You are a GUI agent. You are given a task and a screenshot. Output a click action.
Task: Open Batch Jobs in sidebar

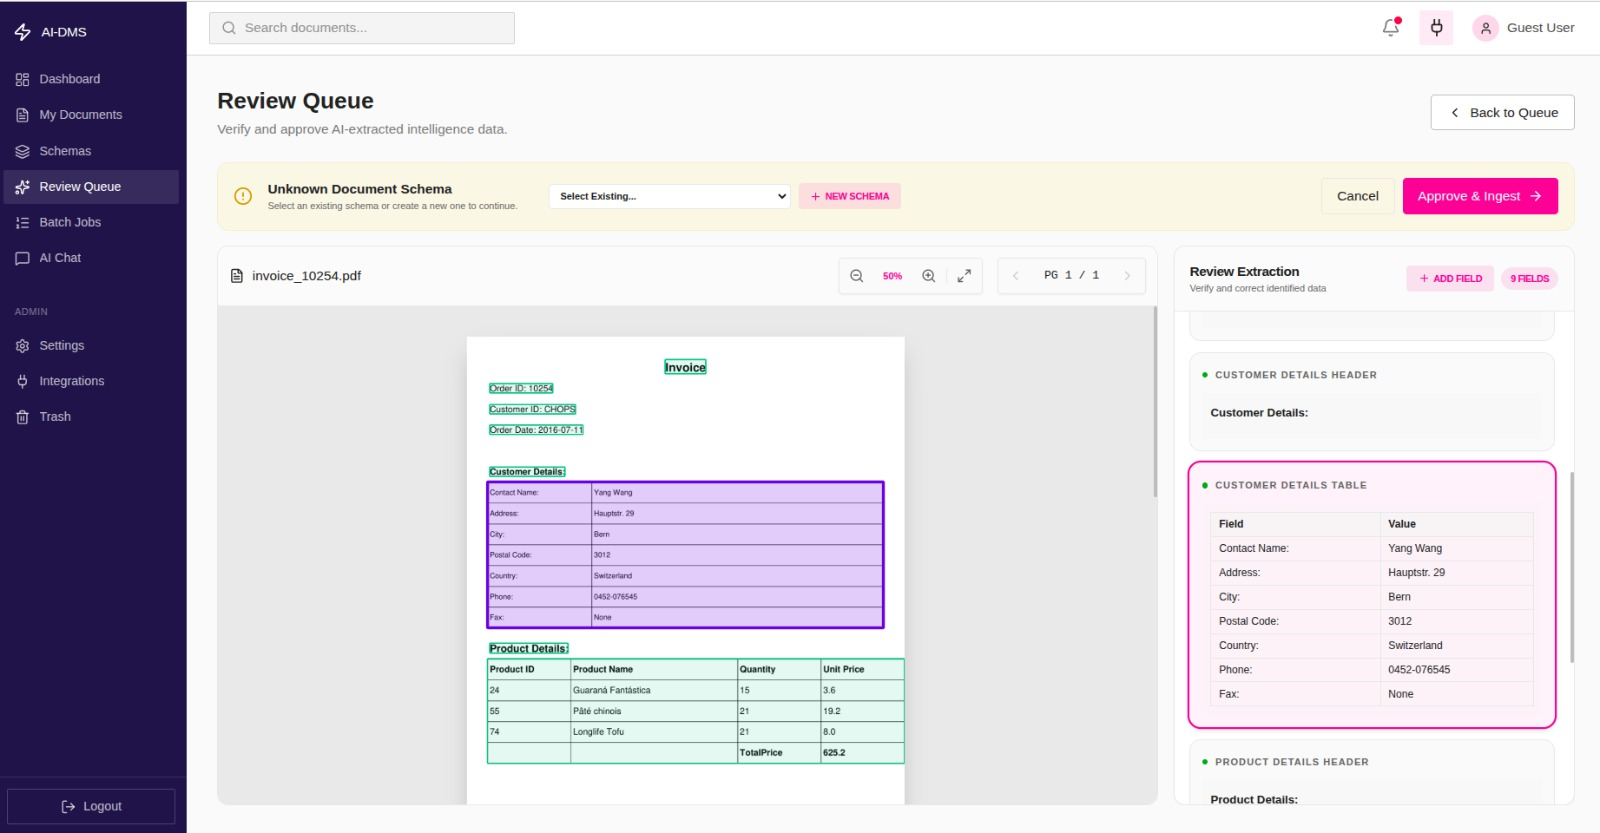(x=91, y=222)
